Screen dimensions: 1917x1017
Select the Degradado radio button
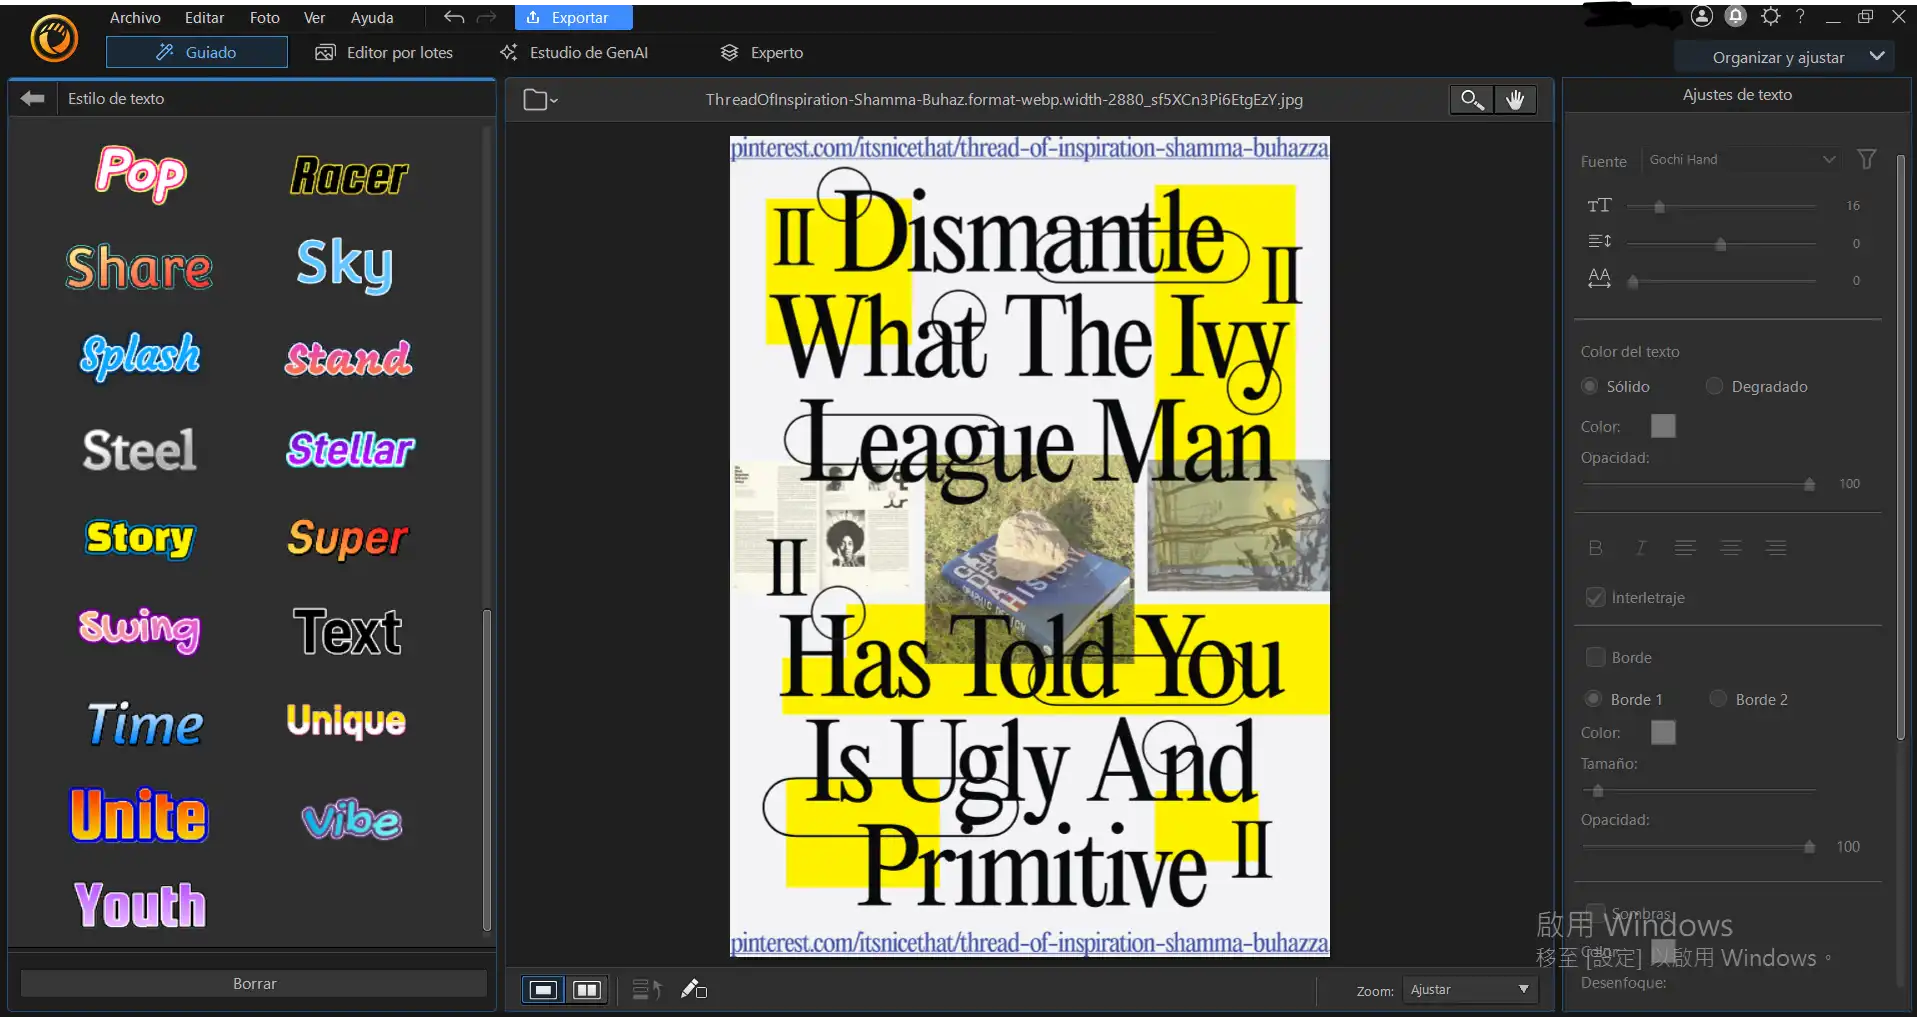point(1714,386)
